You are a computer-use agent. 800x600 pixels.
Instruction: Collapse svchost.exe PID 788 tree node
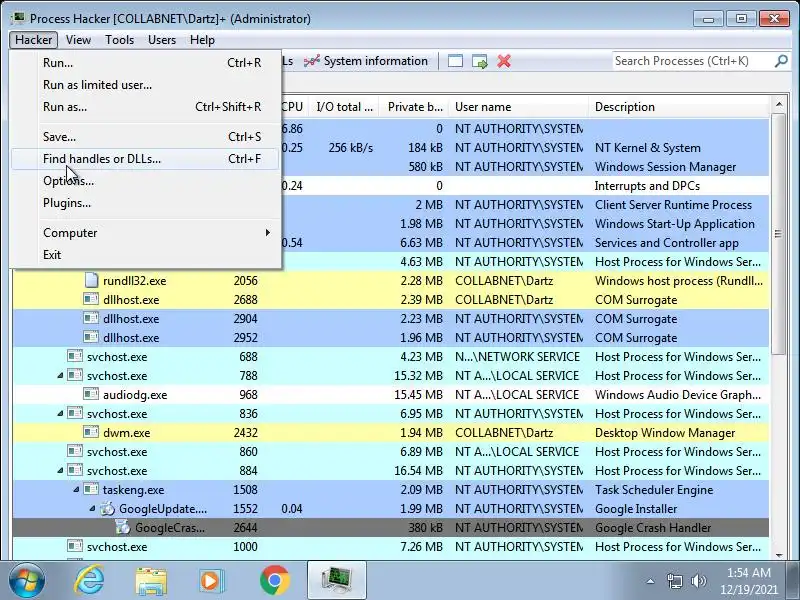click(x=60, y=376)
